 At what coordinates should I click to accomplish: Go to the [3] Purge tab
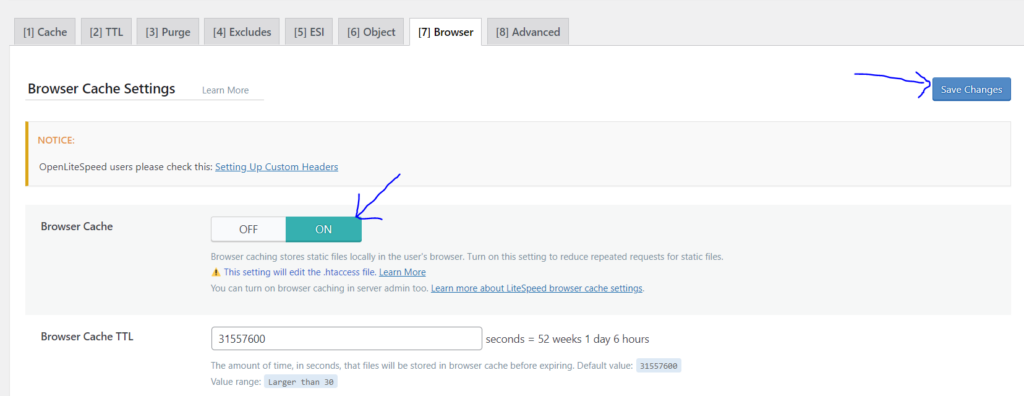click(168, 31)
